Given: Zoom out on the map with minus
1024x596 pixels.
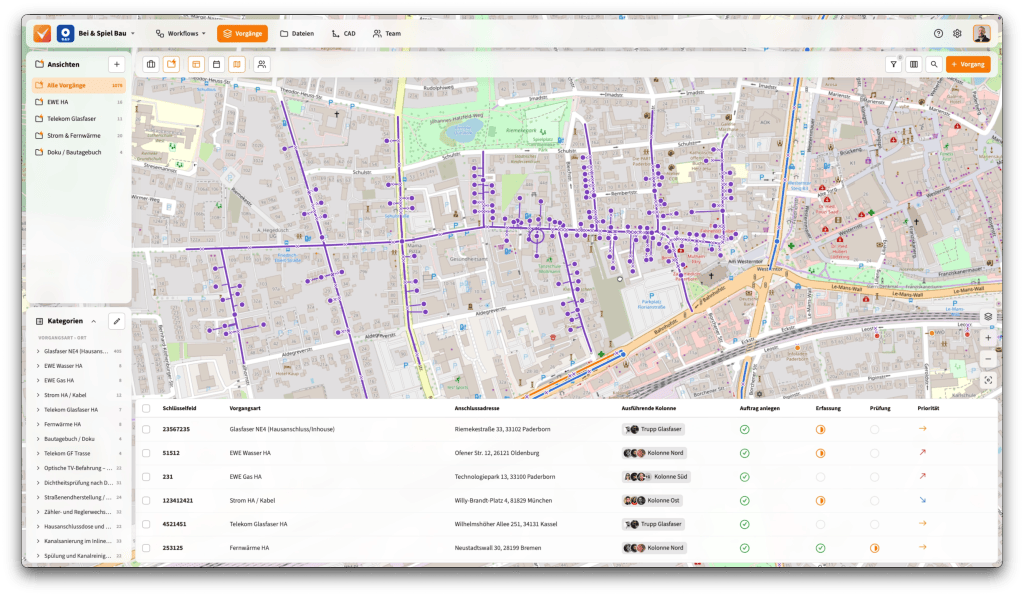Looking at the screenshot, I should coord(988,358).
